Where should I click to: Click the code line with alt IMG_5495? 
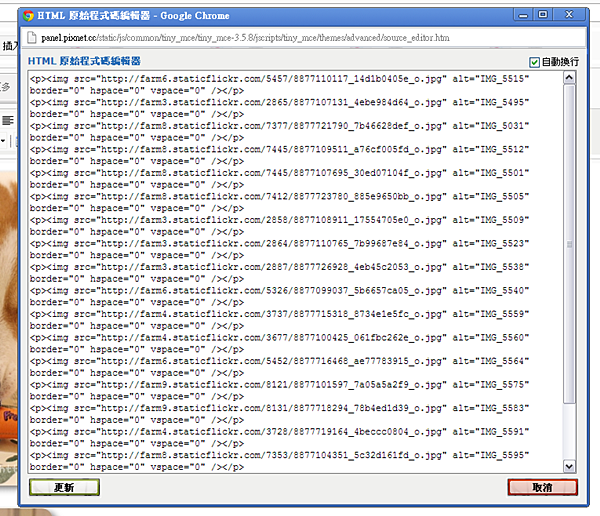(x=279, y=102)
